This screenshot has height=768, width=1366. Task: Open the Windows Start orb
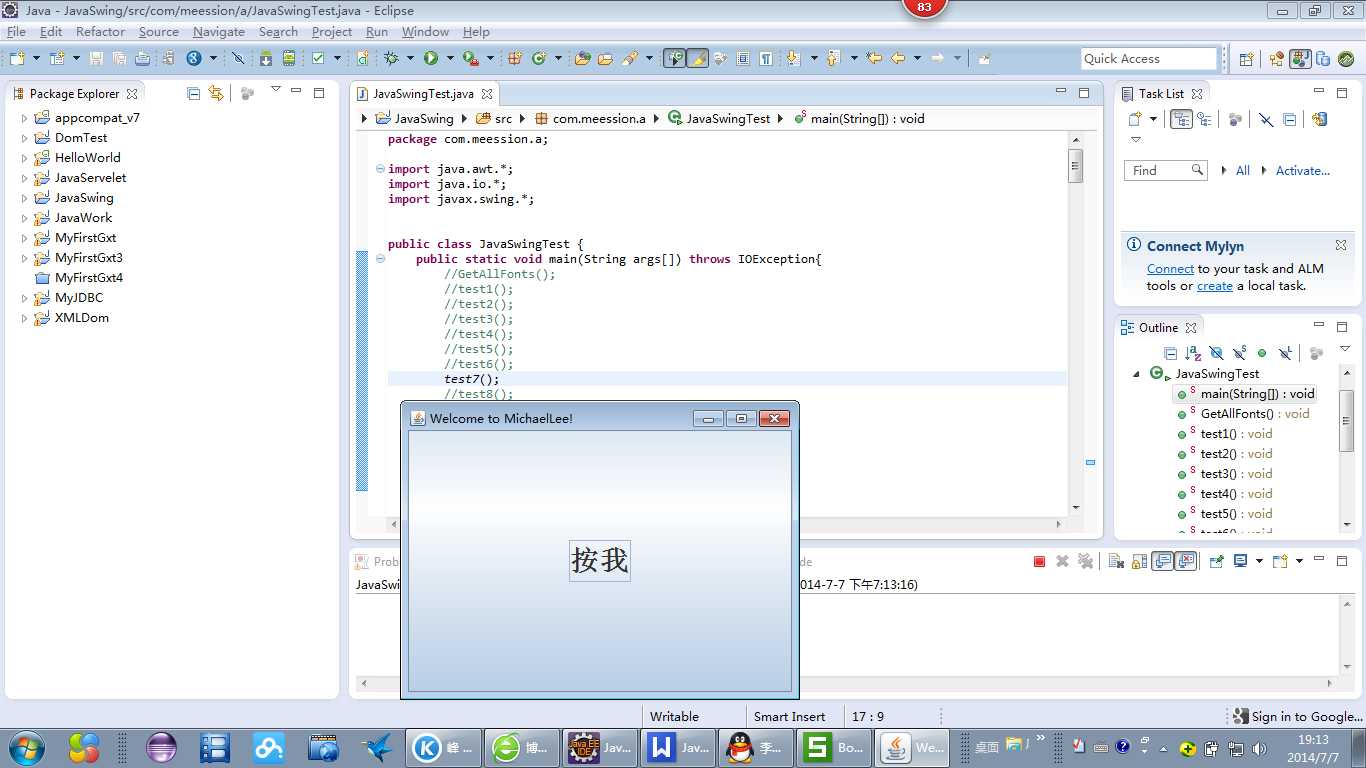point(25,747)
